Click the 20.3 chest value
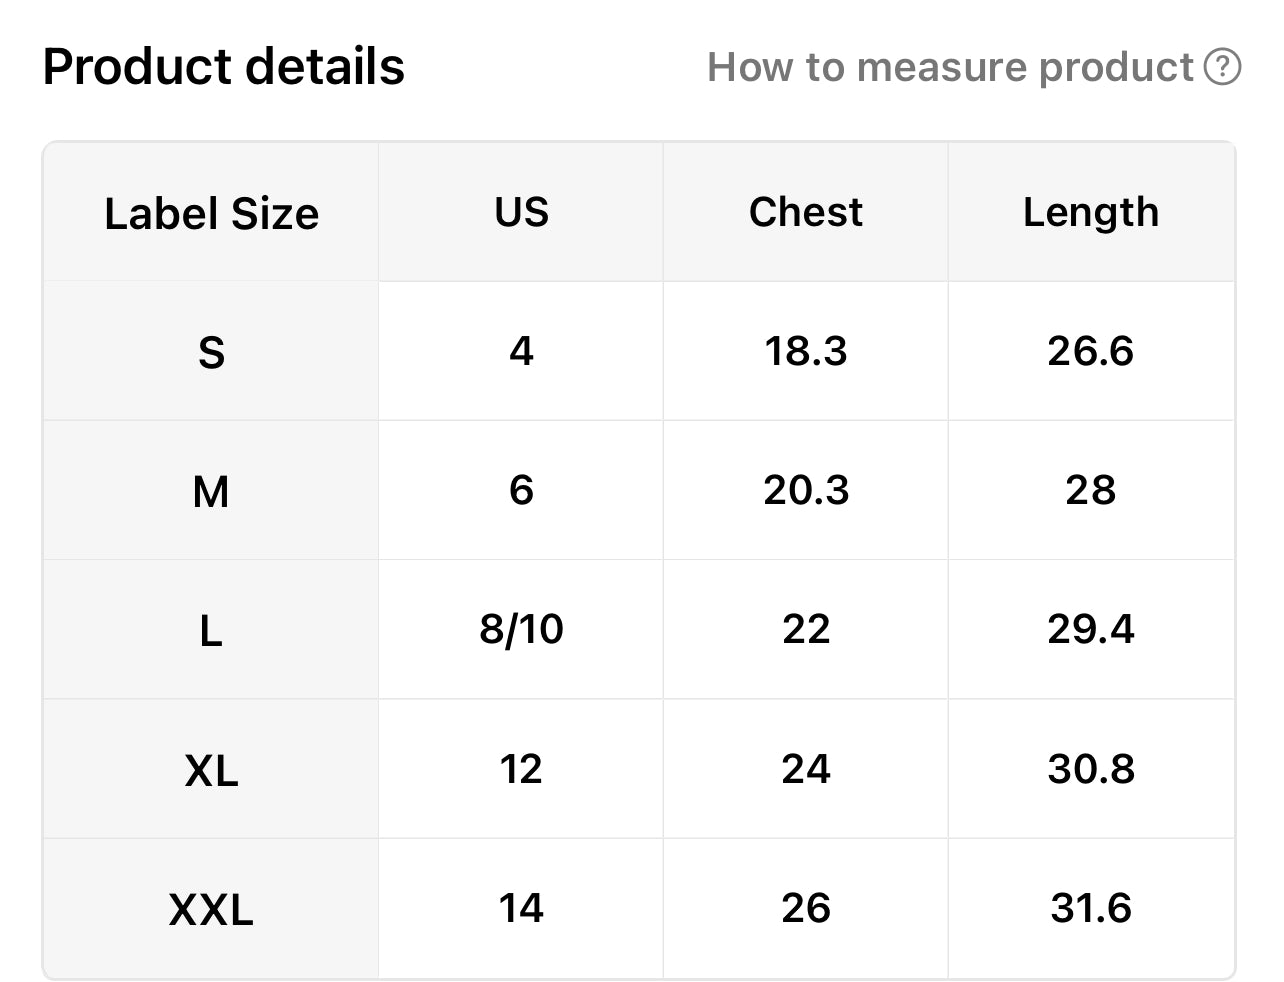This screenshot has width=1284, height=982. 805,490
